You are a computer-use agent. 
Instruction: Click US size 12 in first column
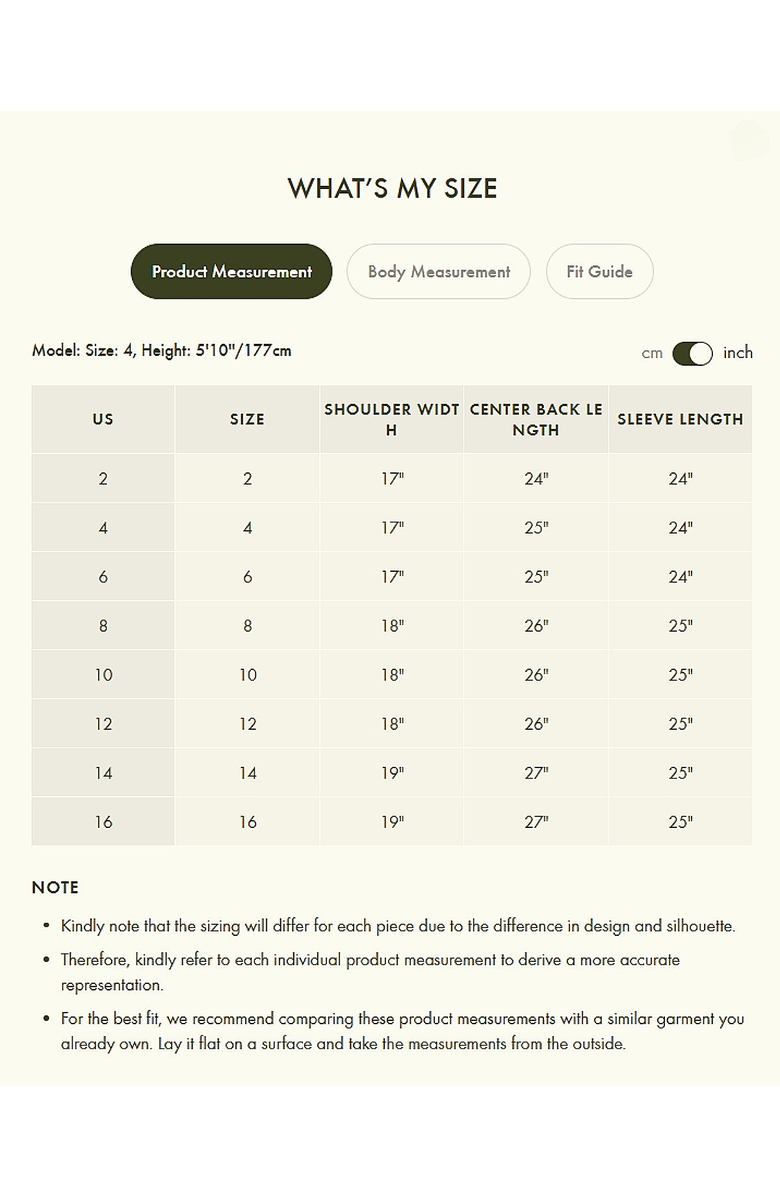[x=103, y=724]
